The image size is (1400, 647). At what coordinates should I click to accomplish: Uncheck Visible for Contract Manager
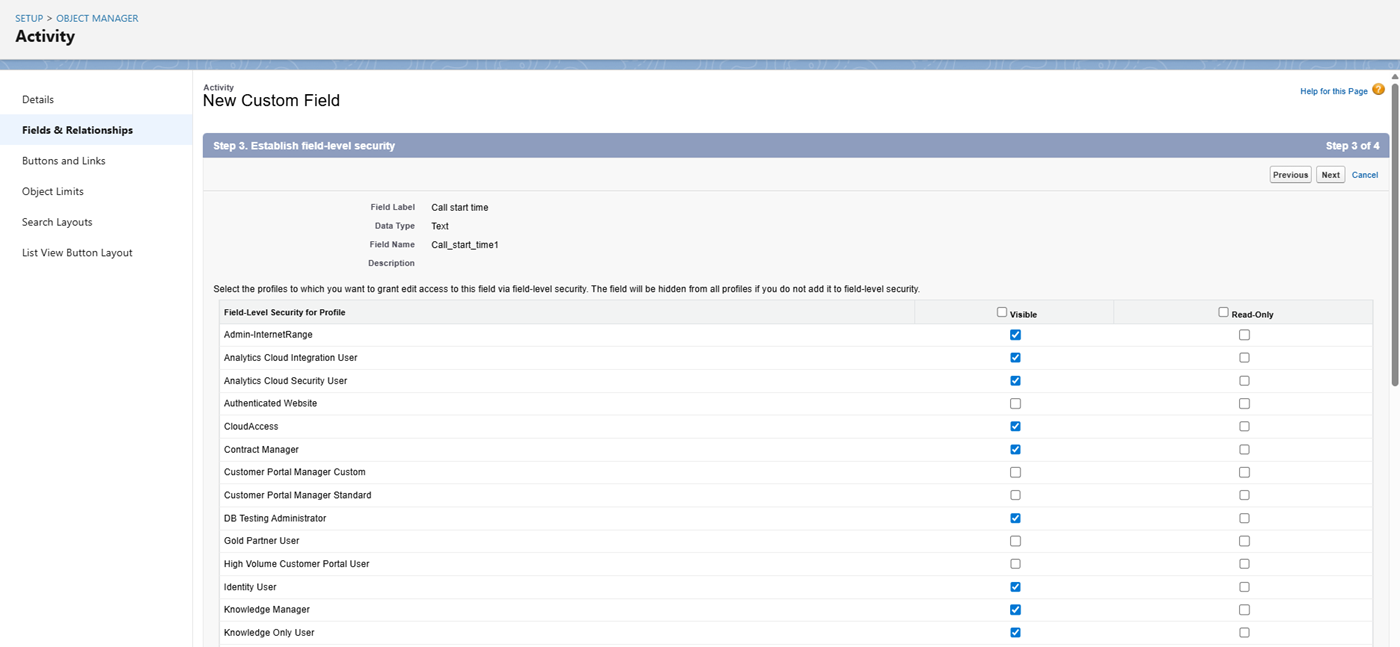point(1015,450)
